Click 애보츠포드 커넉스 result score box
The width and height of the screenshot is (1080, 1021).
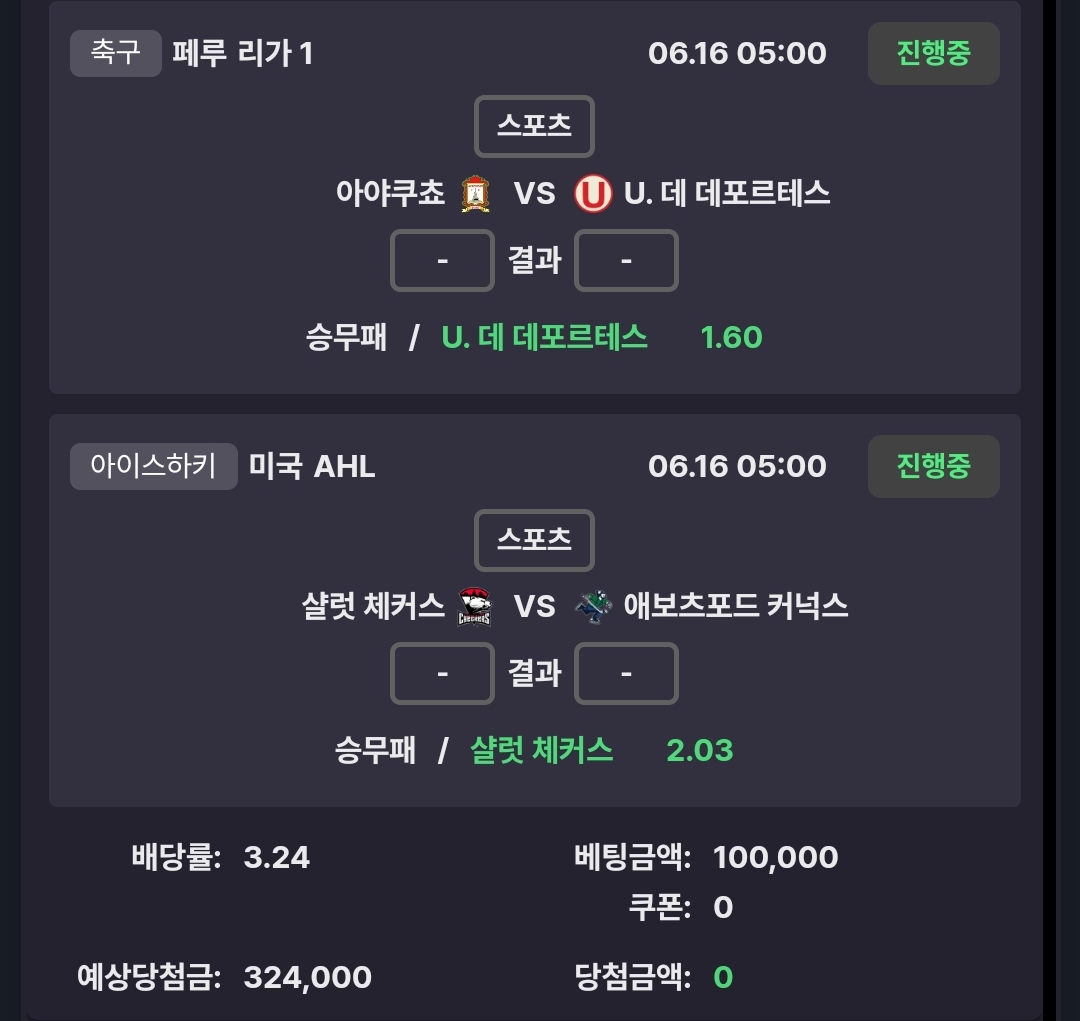[x=626, y=673]
